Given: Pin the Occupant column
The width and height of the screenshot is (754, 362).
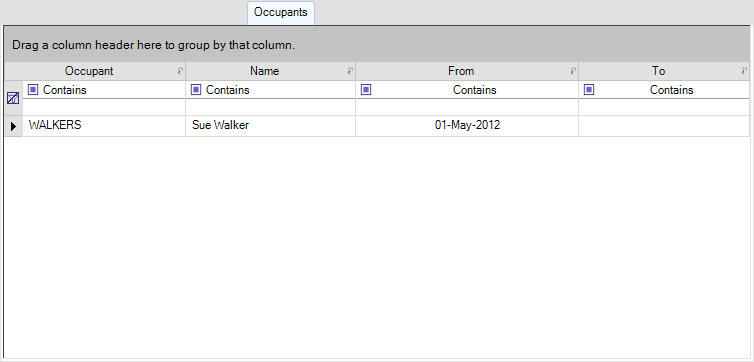Looking at the screenshot, I should pyautogui.click(x=180, y=71).
